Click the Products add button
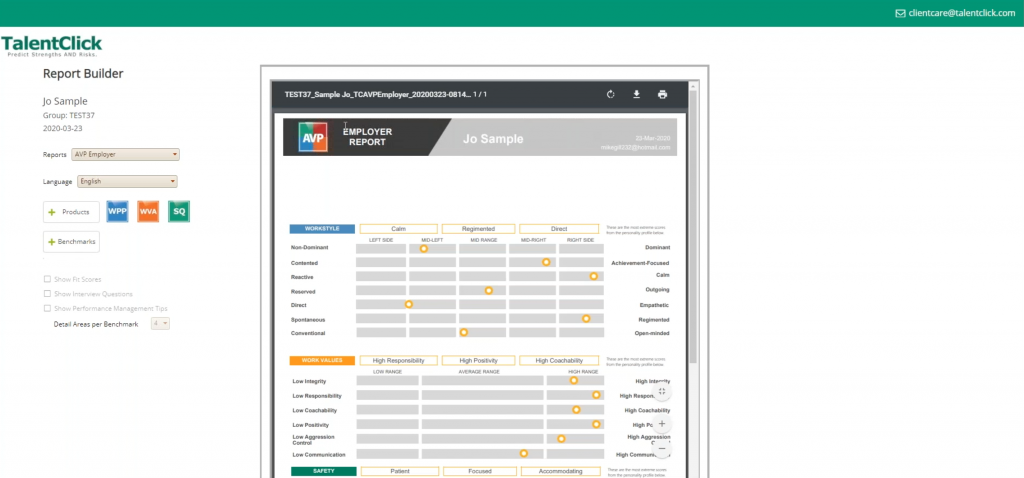Image resolution: width=1024 pixels, height=478 pixels. click(x=70, y=212)
